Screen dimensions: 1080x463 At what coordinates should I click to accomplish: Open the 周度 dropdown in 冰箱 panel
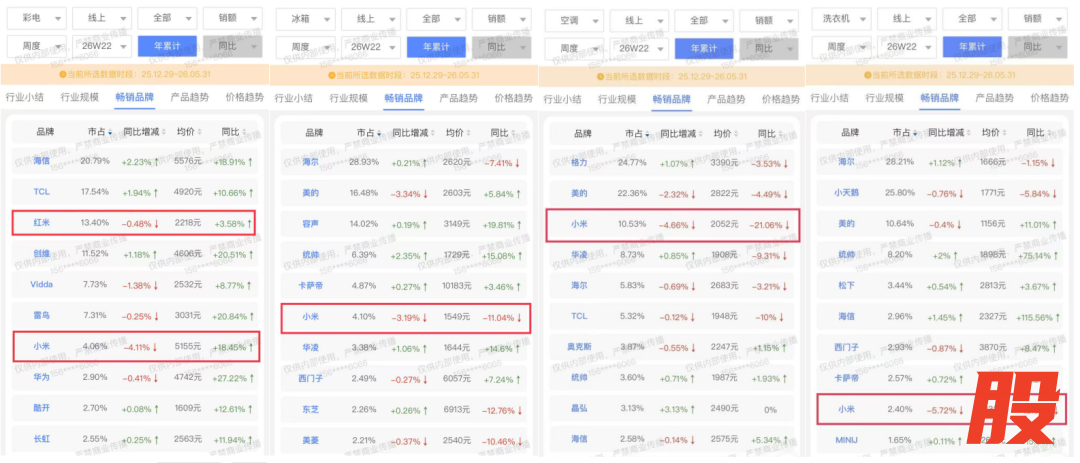[305, 48]
